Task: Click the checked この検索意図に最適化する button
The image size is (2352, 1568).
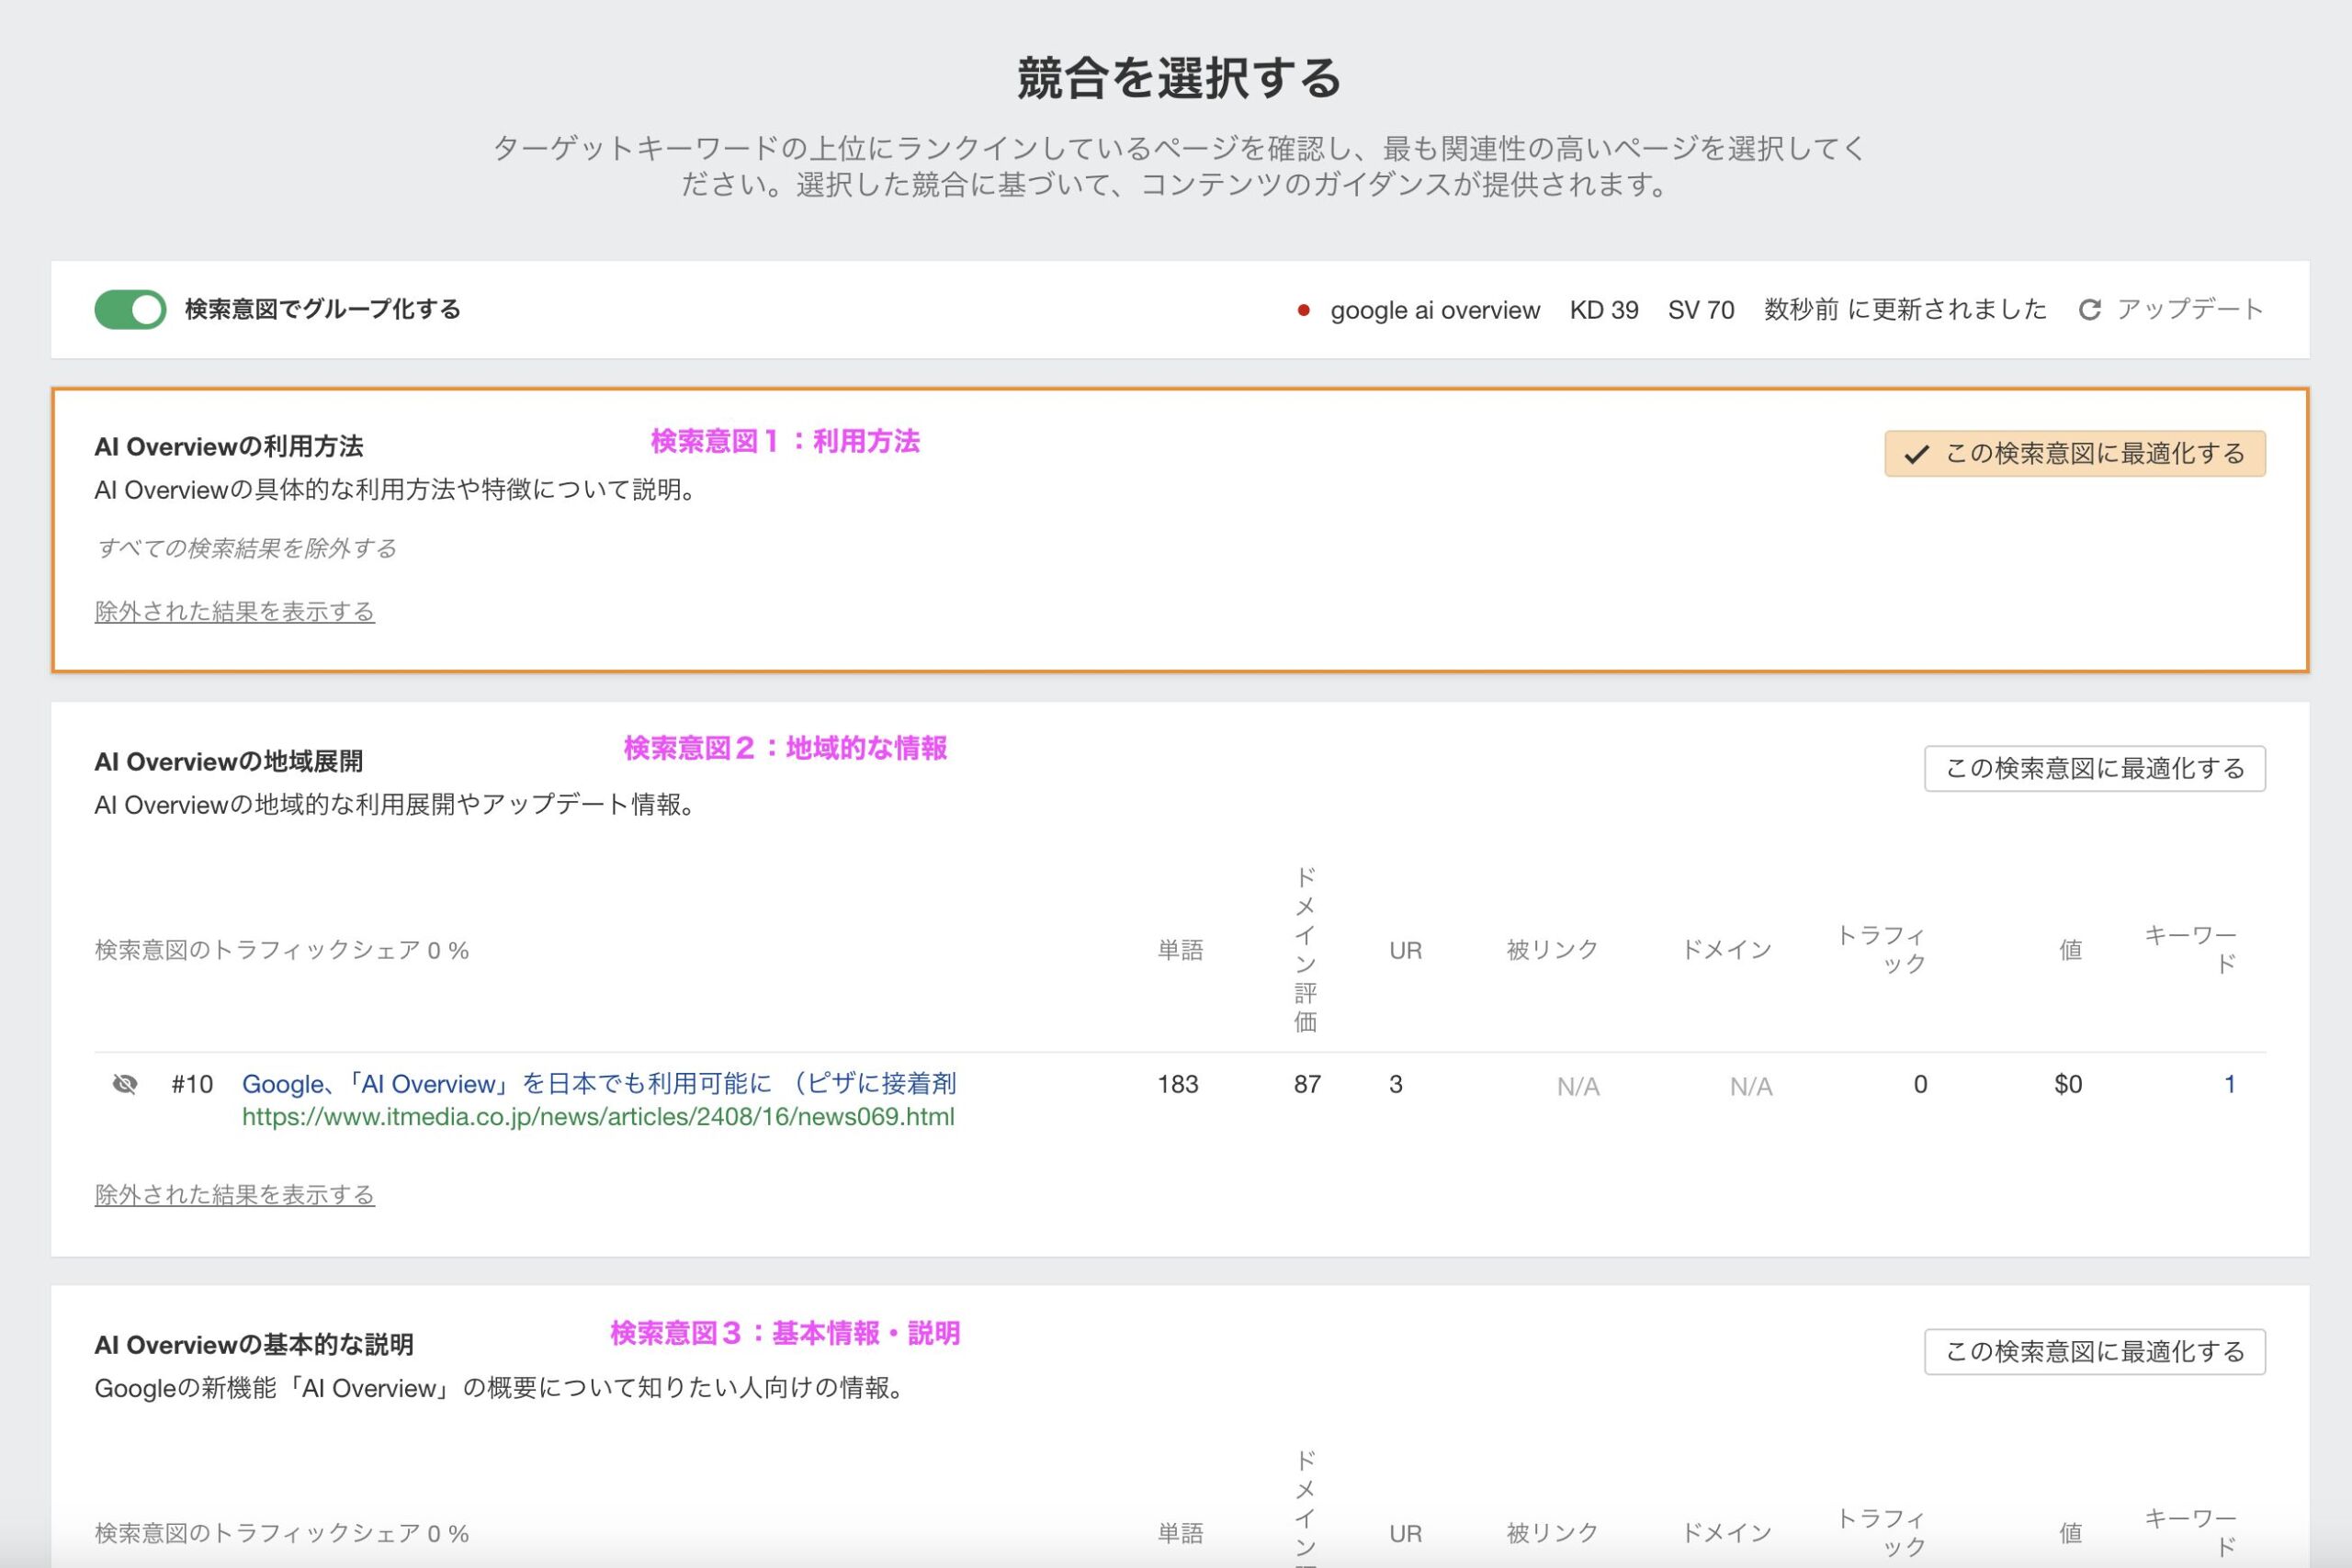Action: tap(2075, 454)
